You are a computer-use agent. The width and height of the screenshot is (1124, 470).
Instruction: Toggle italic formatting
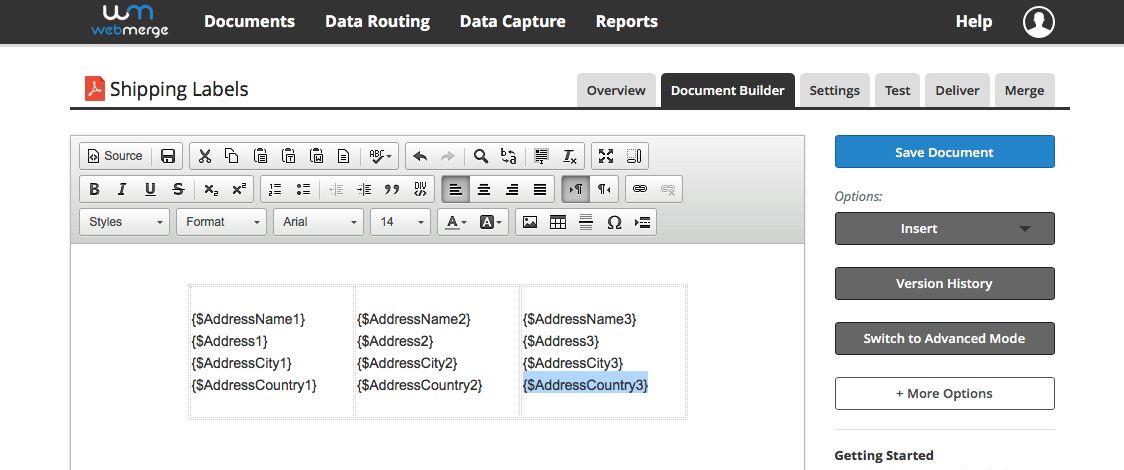(122, 189)
